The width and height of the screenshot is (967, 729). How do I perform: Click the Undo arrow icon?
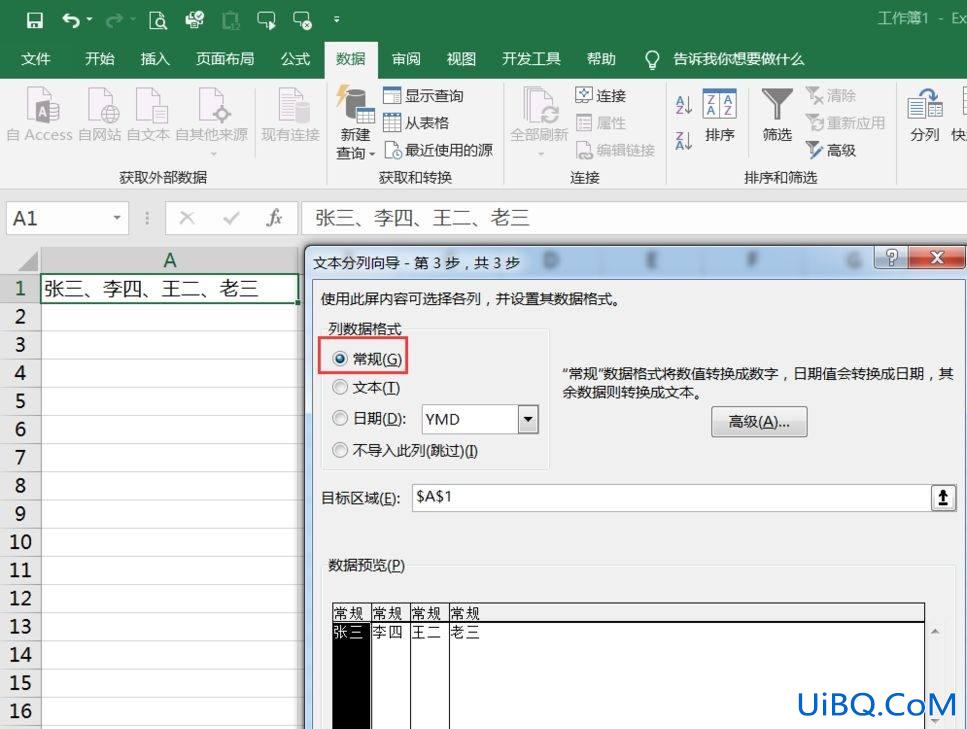(70, 20)
